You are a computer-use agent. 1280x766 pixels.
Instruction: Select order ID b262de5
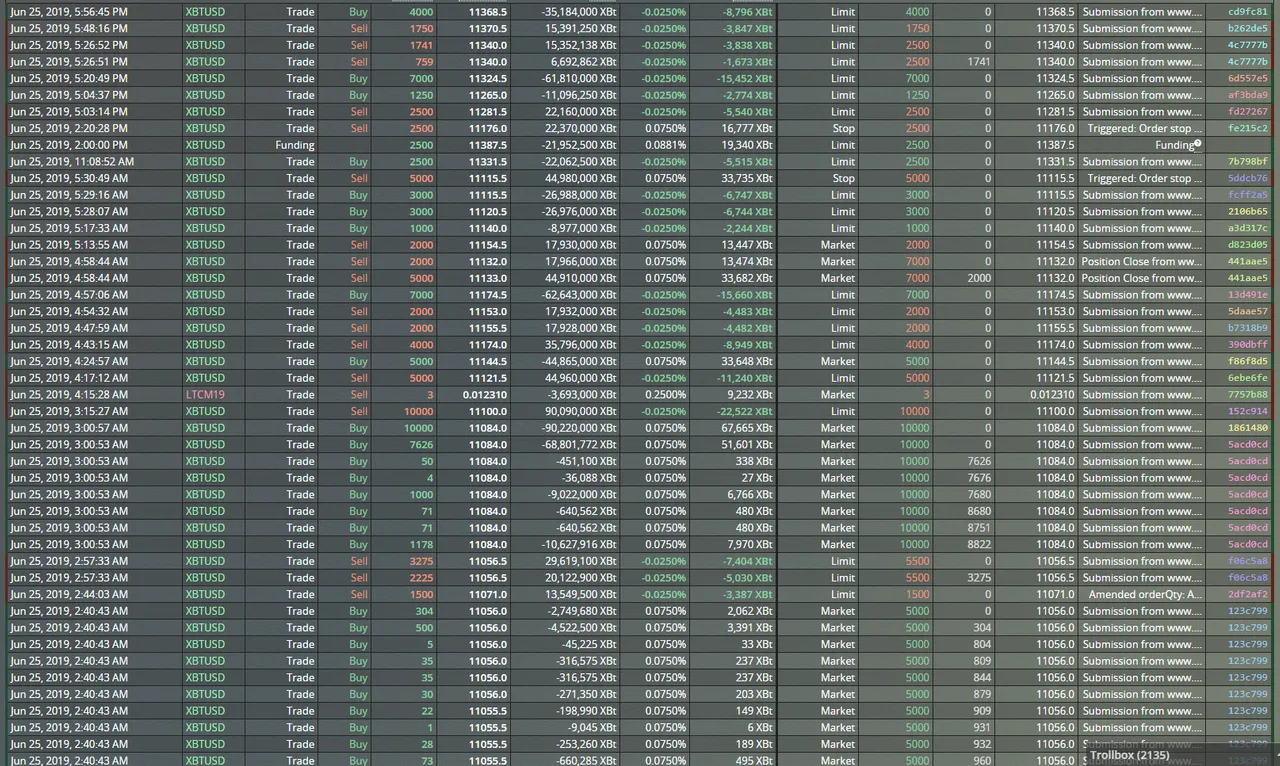tap(1247, 28)
